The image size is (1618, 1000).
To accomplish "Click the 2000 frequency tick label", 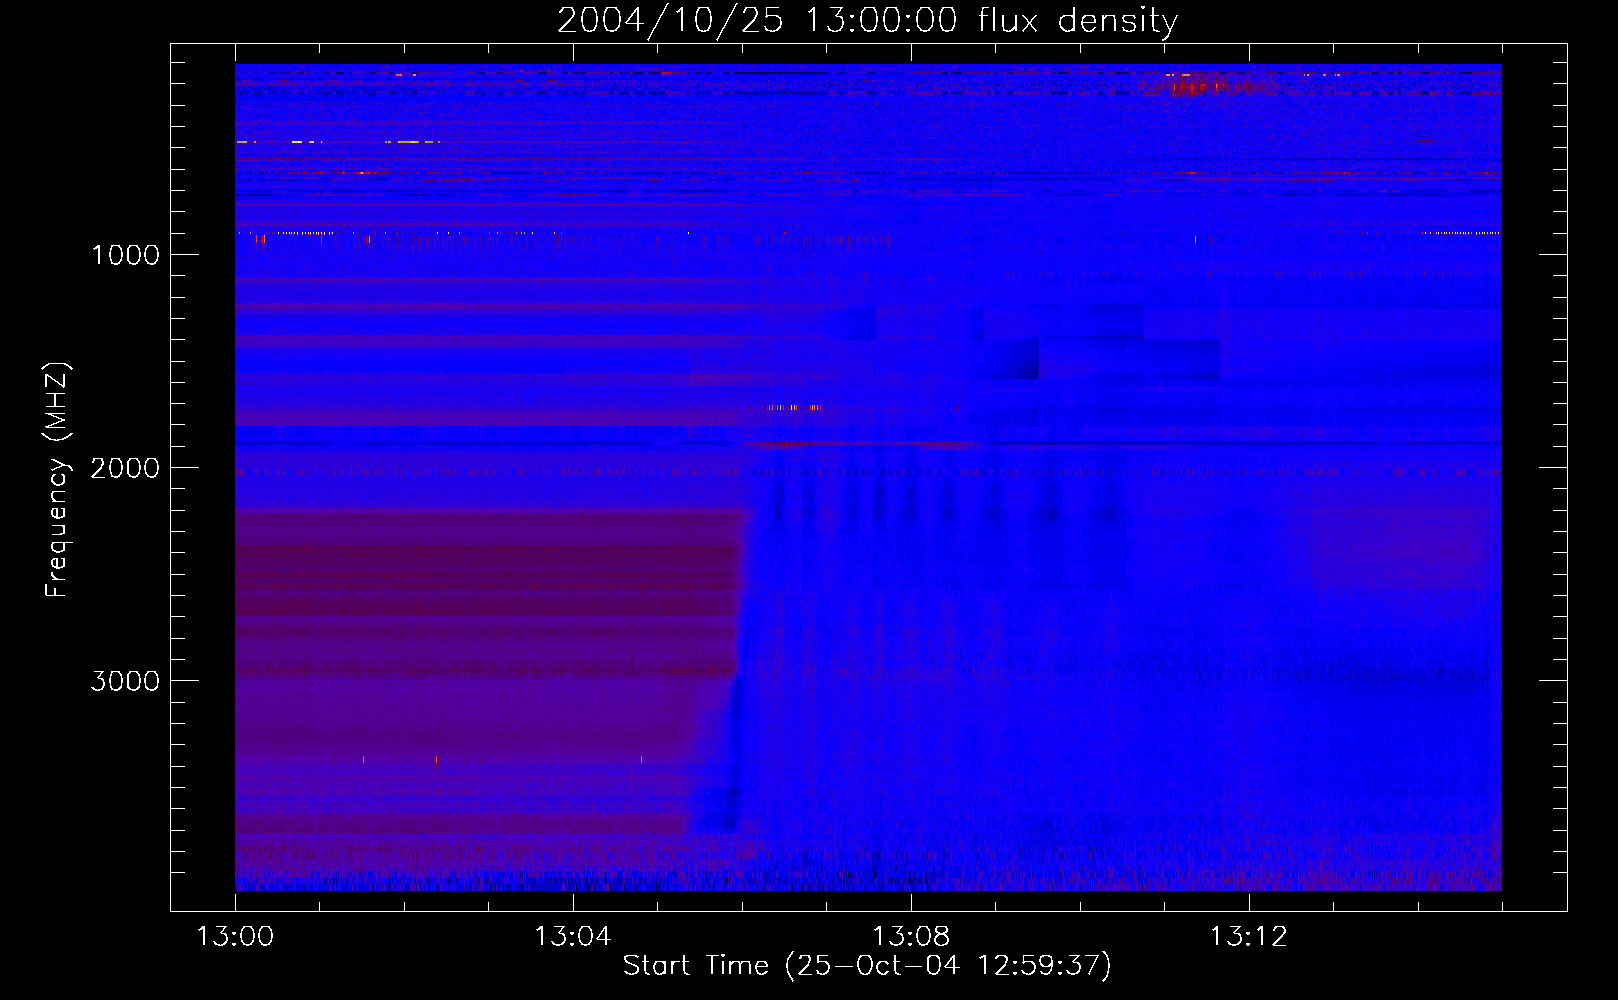I will point(125,468).
